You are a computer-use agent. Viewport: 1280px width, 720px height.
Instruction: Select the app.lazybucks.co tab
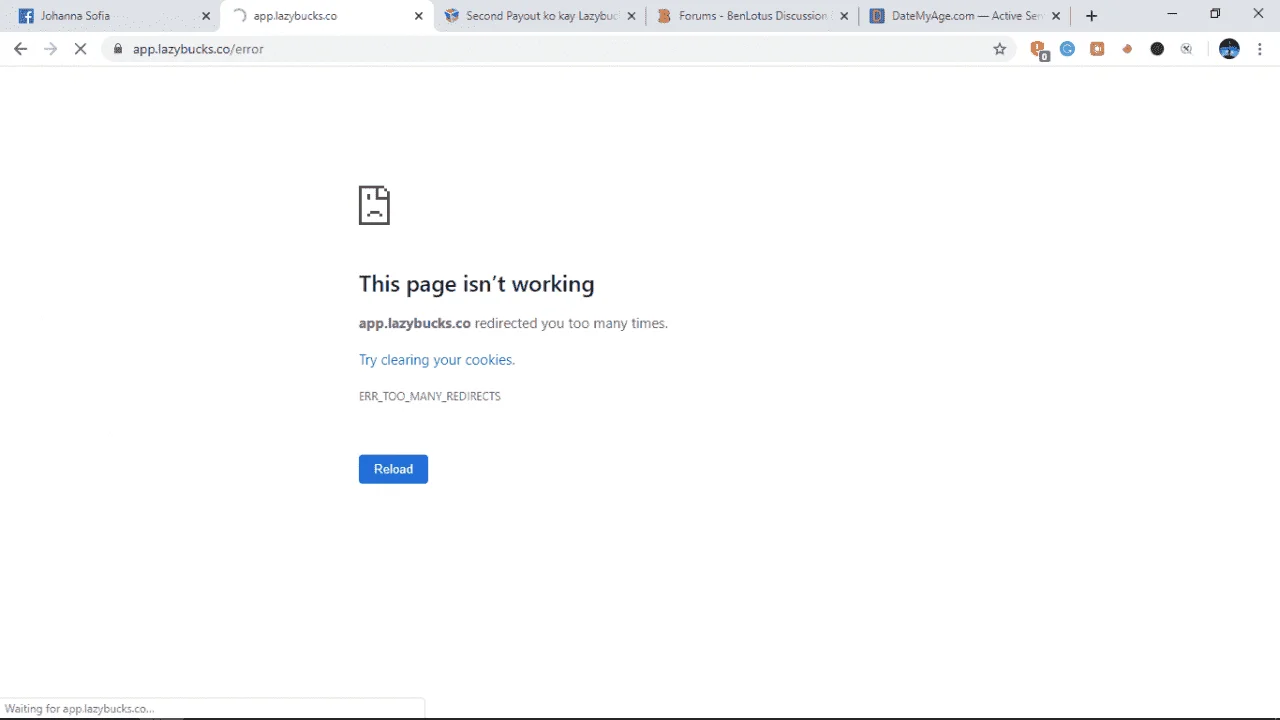[327, 16]
